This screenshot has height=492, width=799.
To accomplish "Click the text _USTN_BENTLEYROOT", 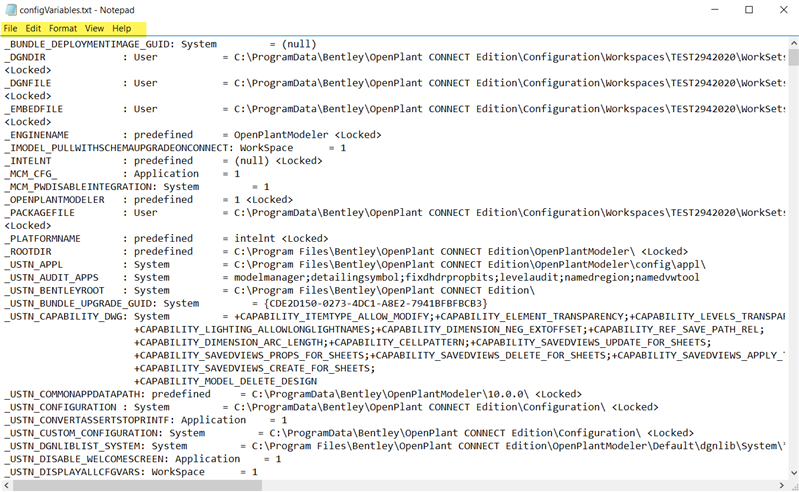I will click(55, 290).
